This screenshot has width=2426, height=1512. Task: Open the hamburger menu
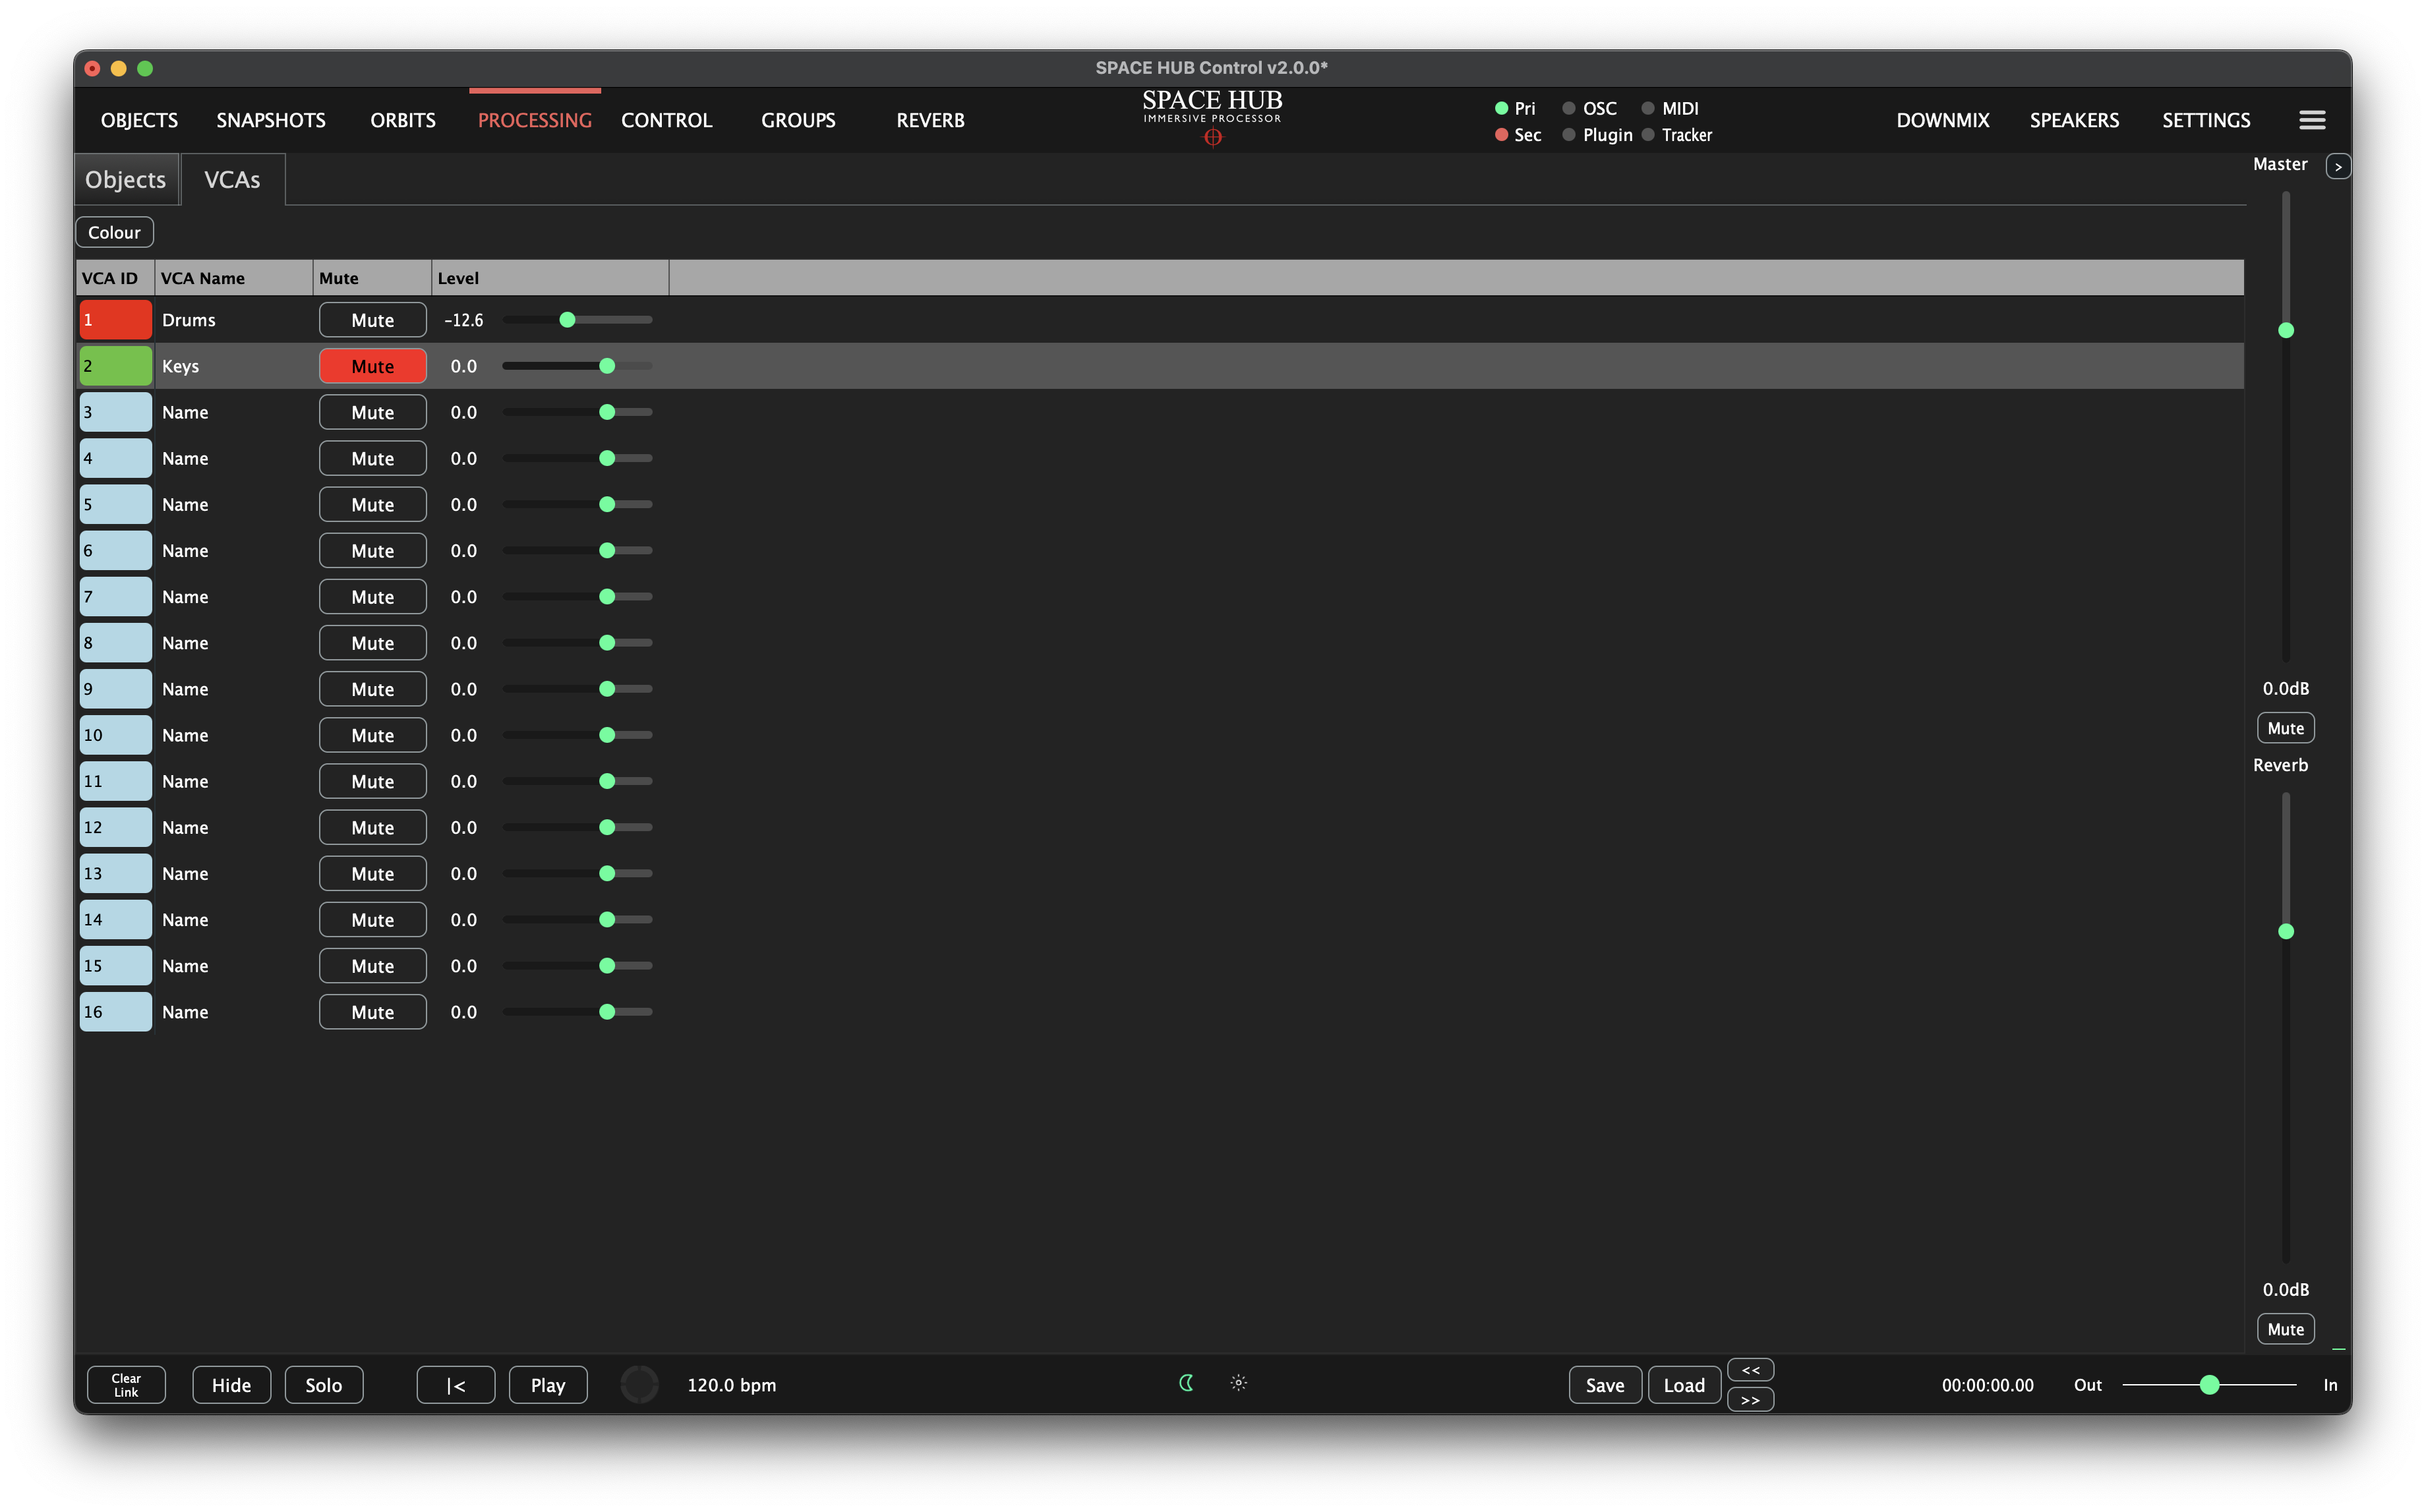[2311, 119]
